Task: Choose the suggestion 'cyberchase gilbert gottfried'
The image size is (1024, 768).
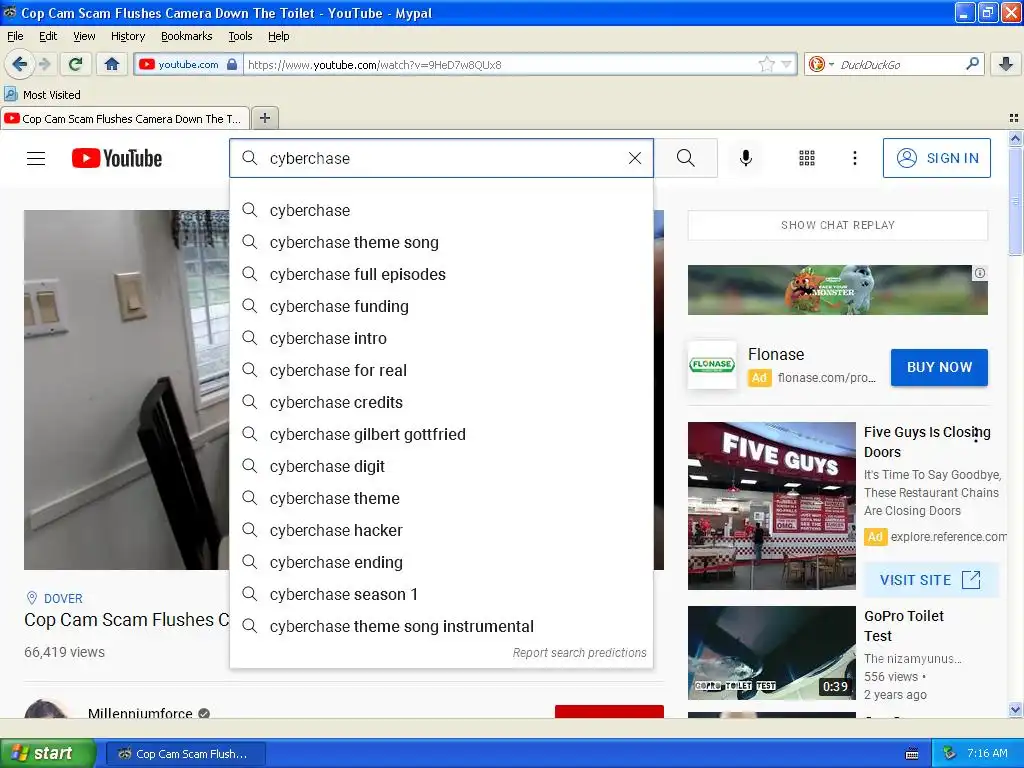Action: (x=441, y=434)
